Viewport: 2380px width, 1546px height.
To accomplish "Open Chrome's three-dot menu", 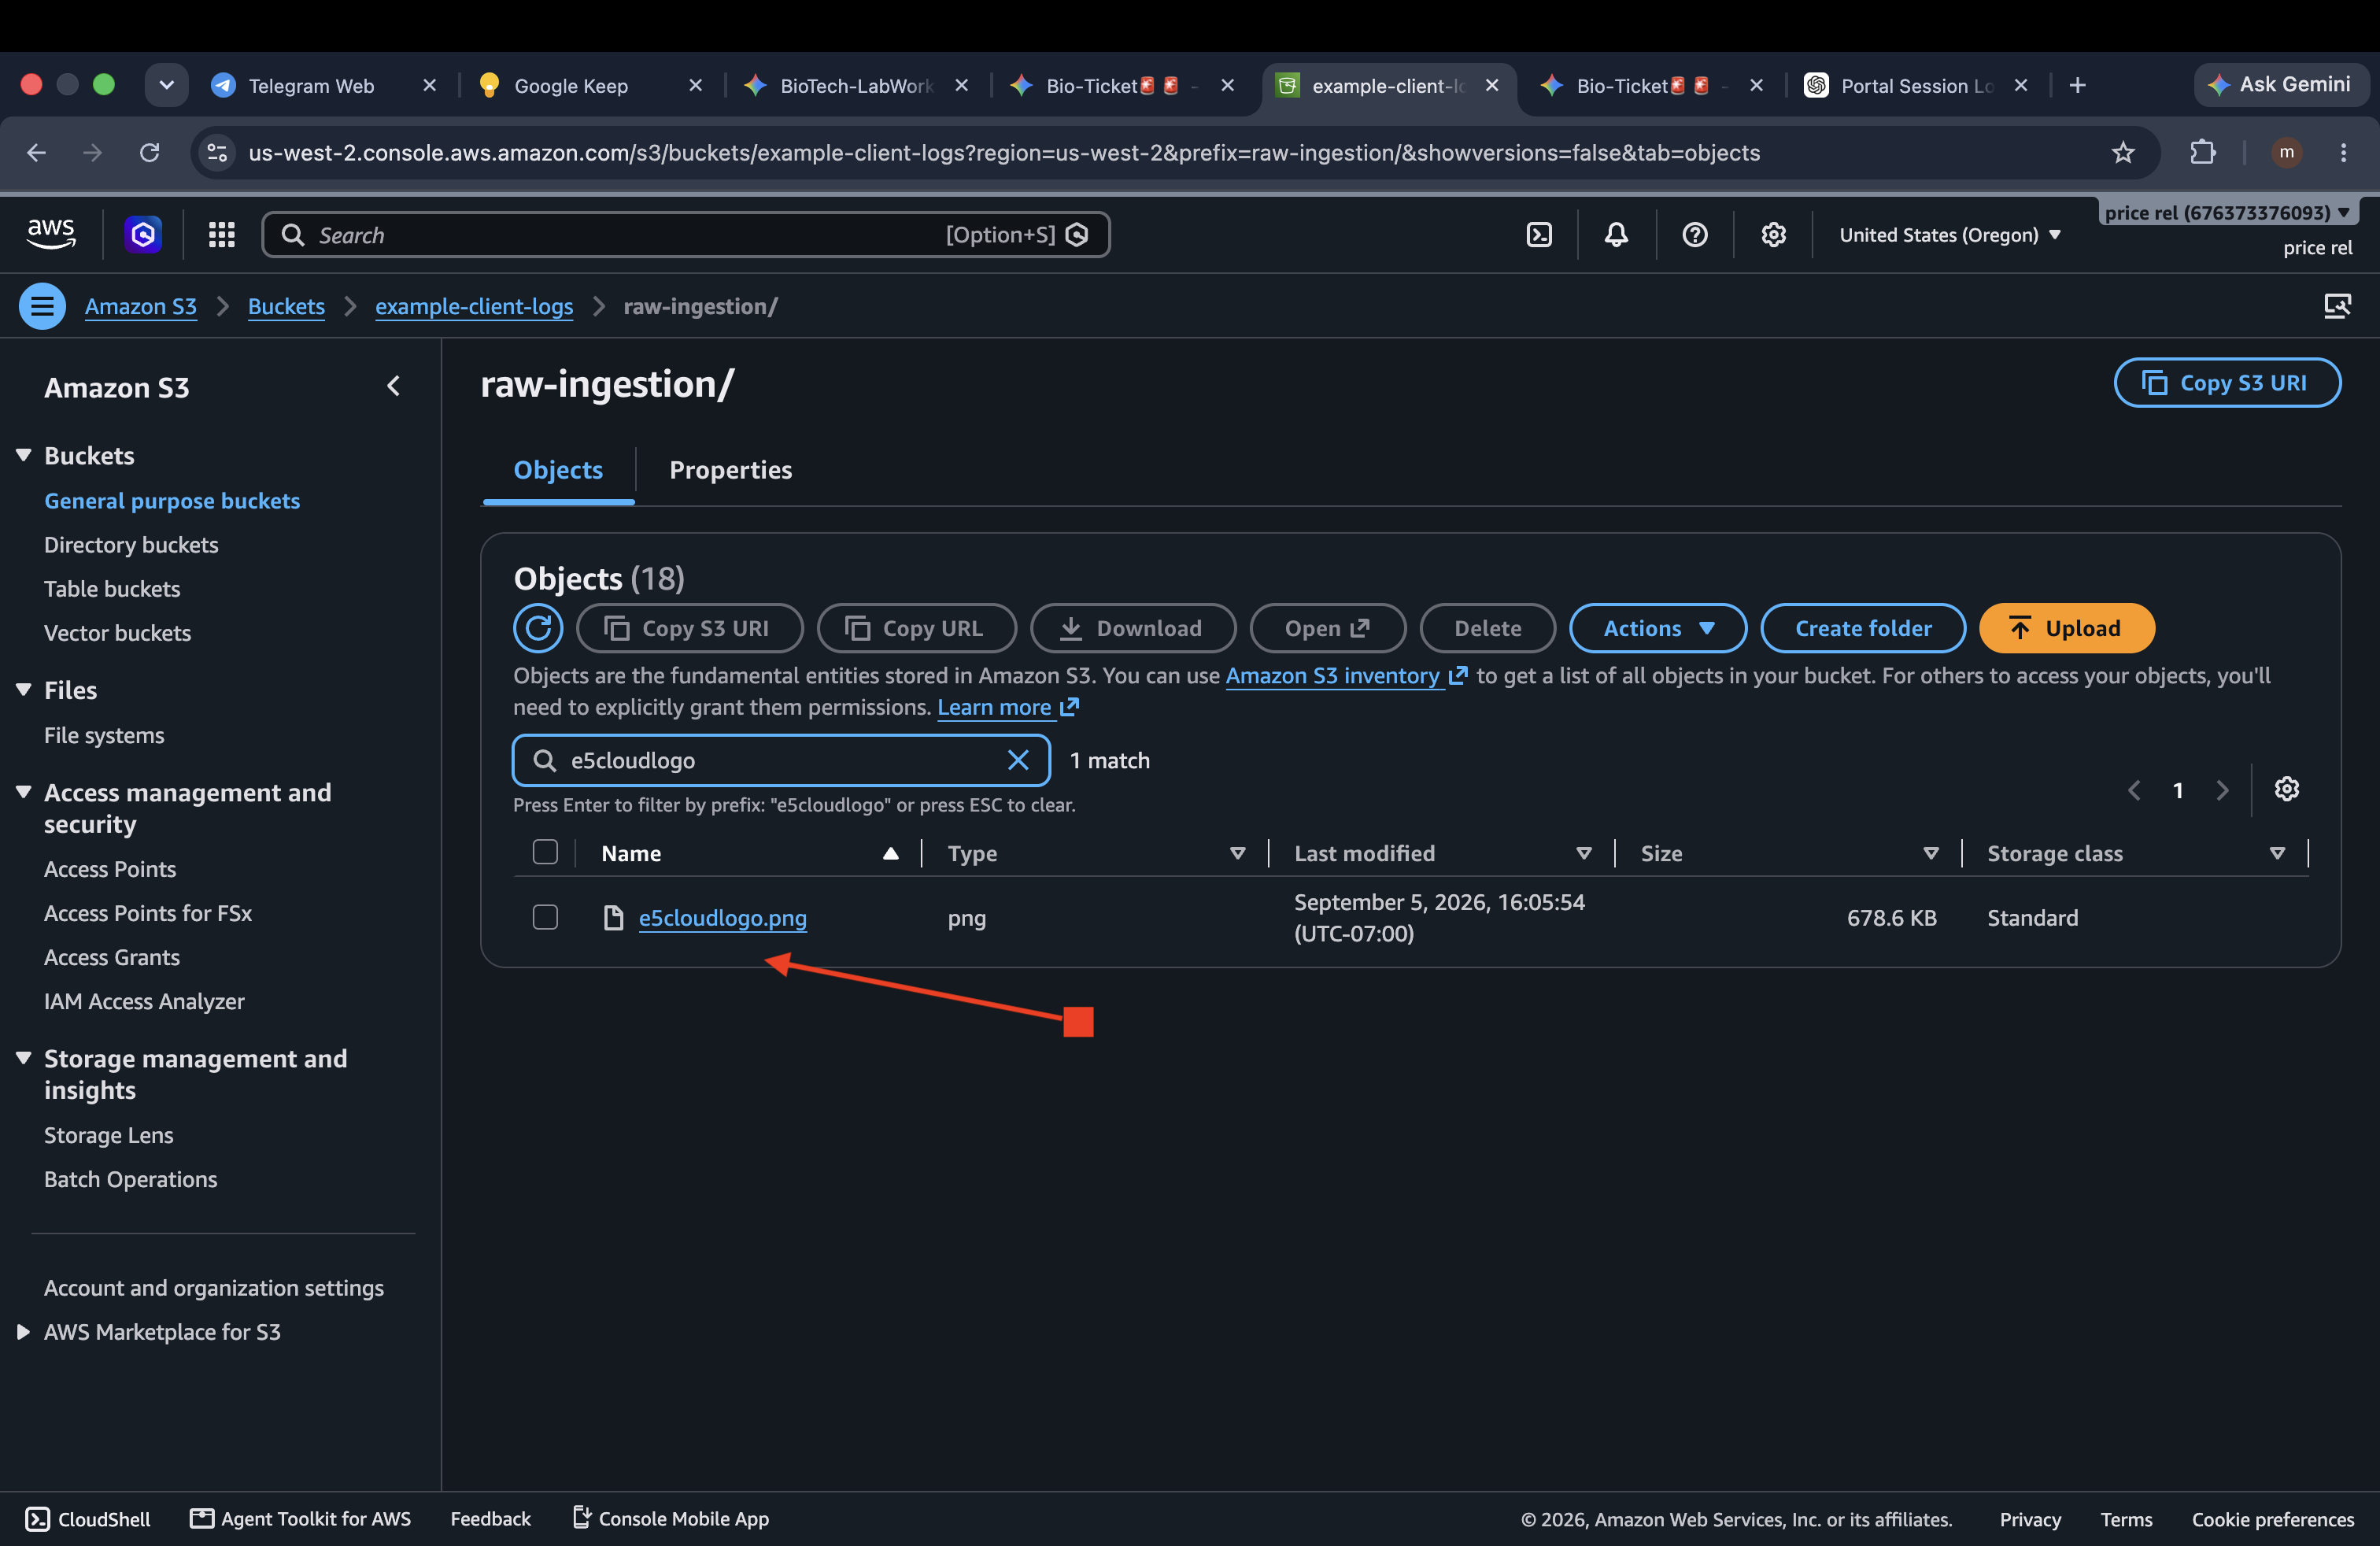I will (x=2343, y=152).
